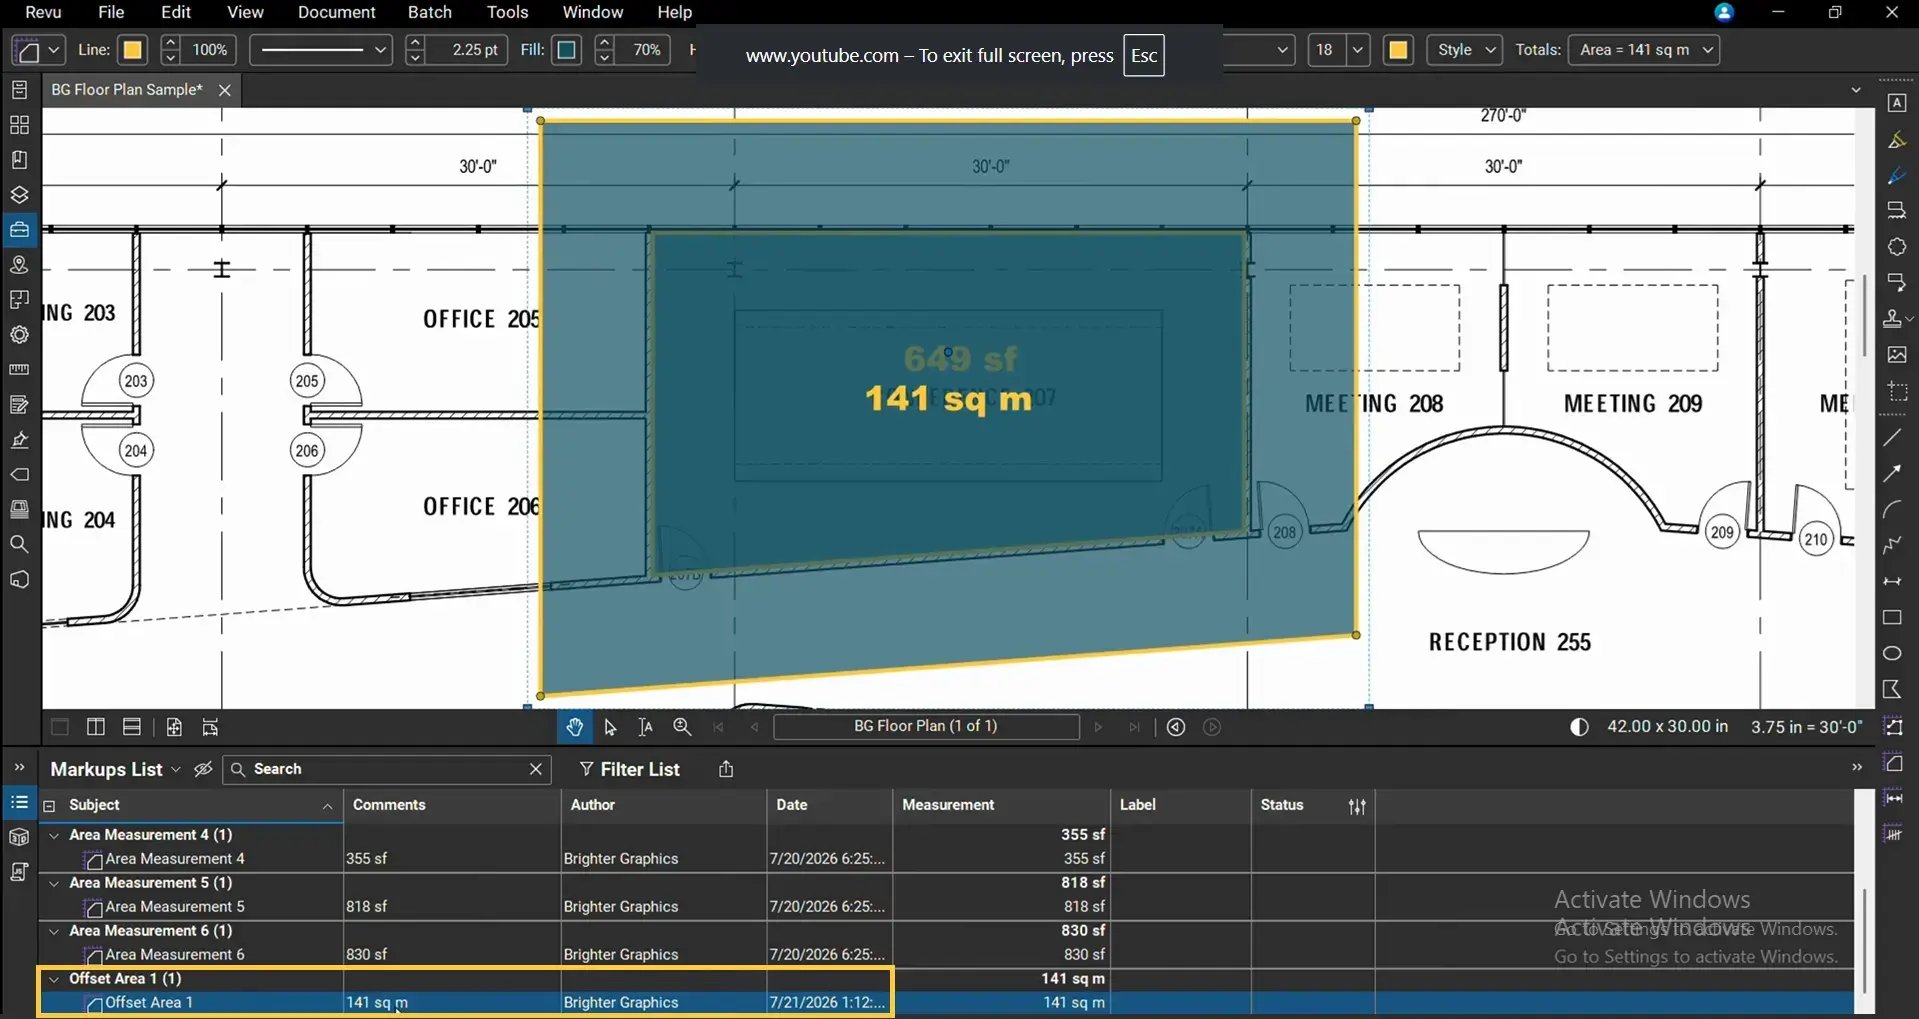This screenshot has height=1019, width=1919.
Task: Open the Layers panel icon
Action: pyautogui.click(x=19, y=195)
